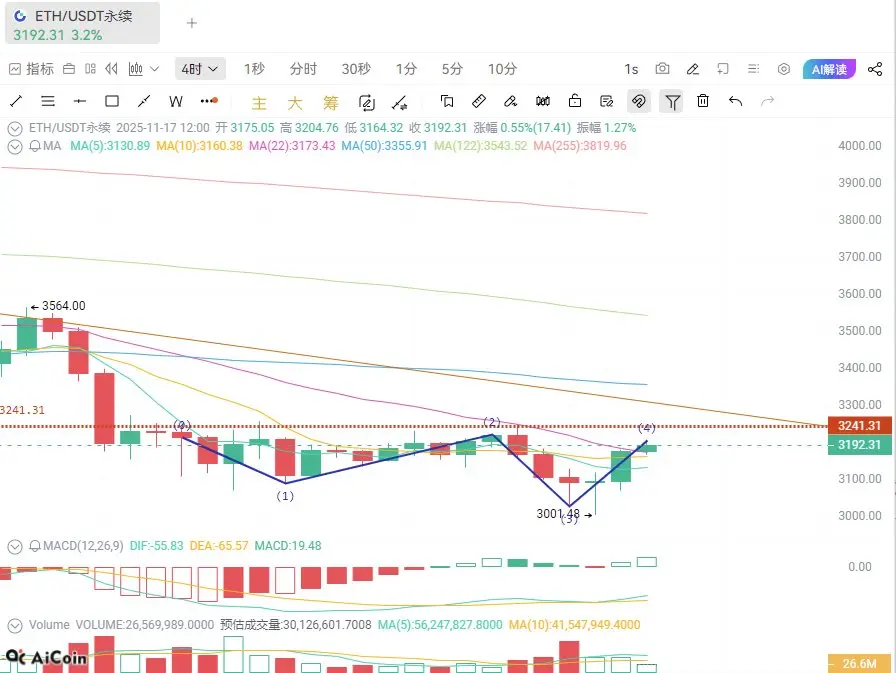Open the more drawing tools dots icon

(x=209, y=101)
